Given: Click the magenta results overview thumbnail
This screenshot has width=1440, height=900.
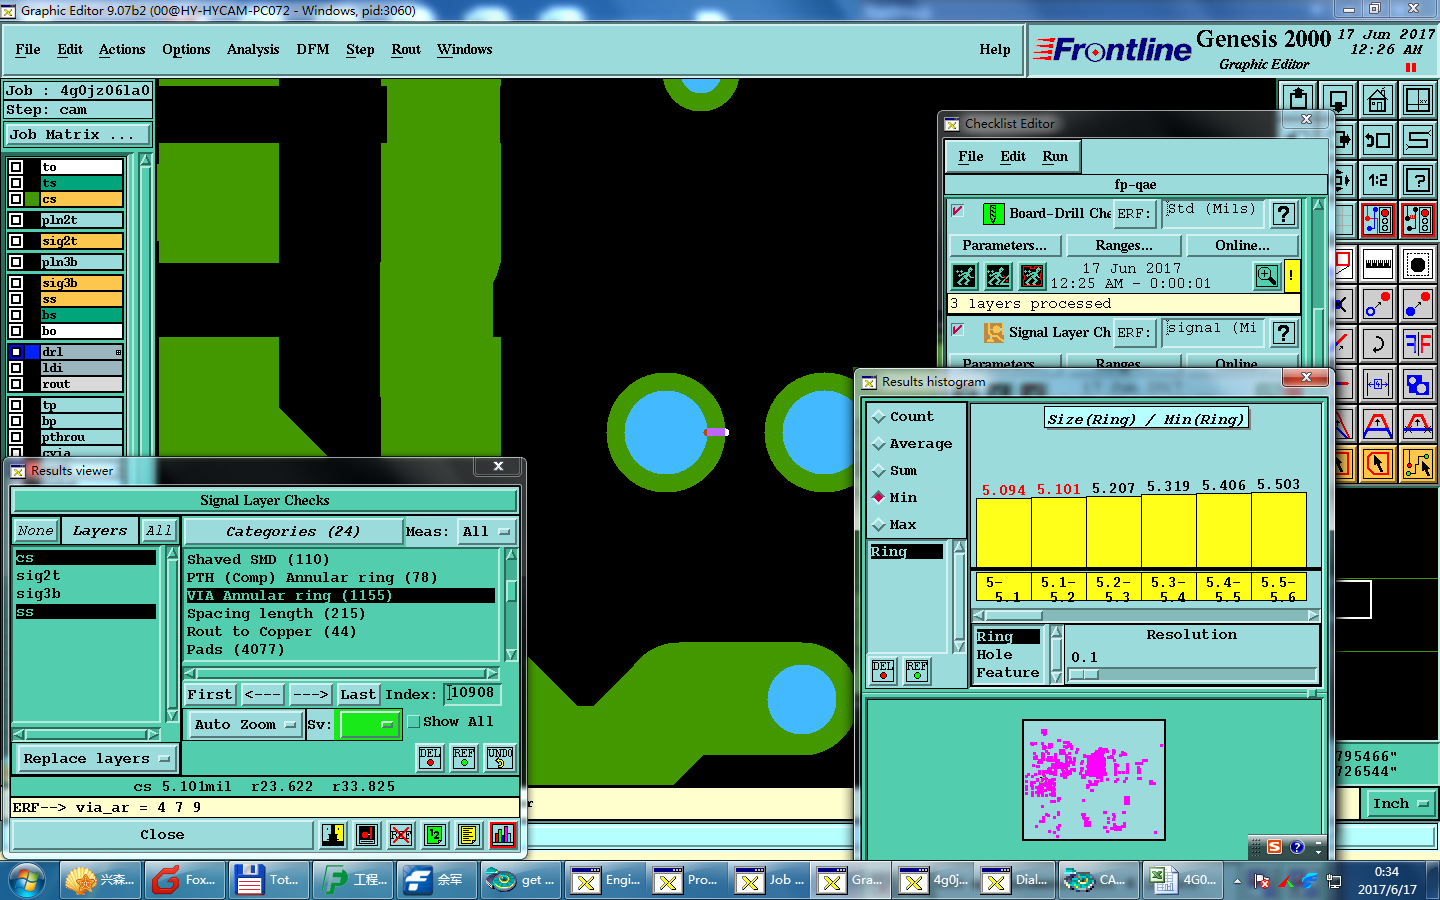Looking at the screenshot, I should pos(1094,780).
